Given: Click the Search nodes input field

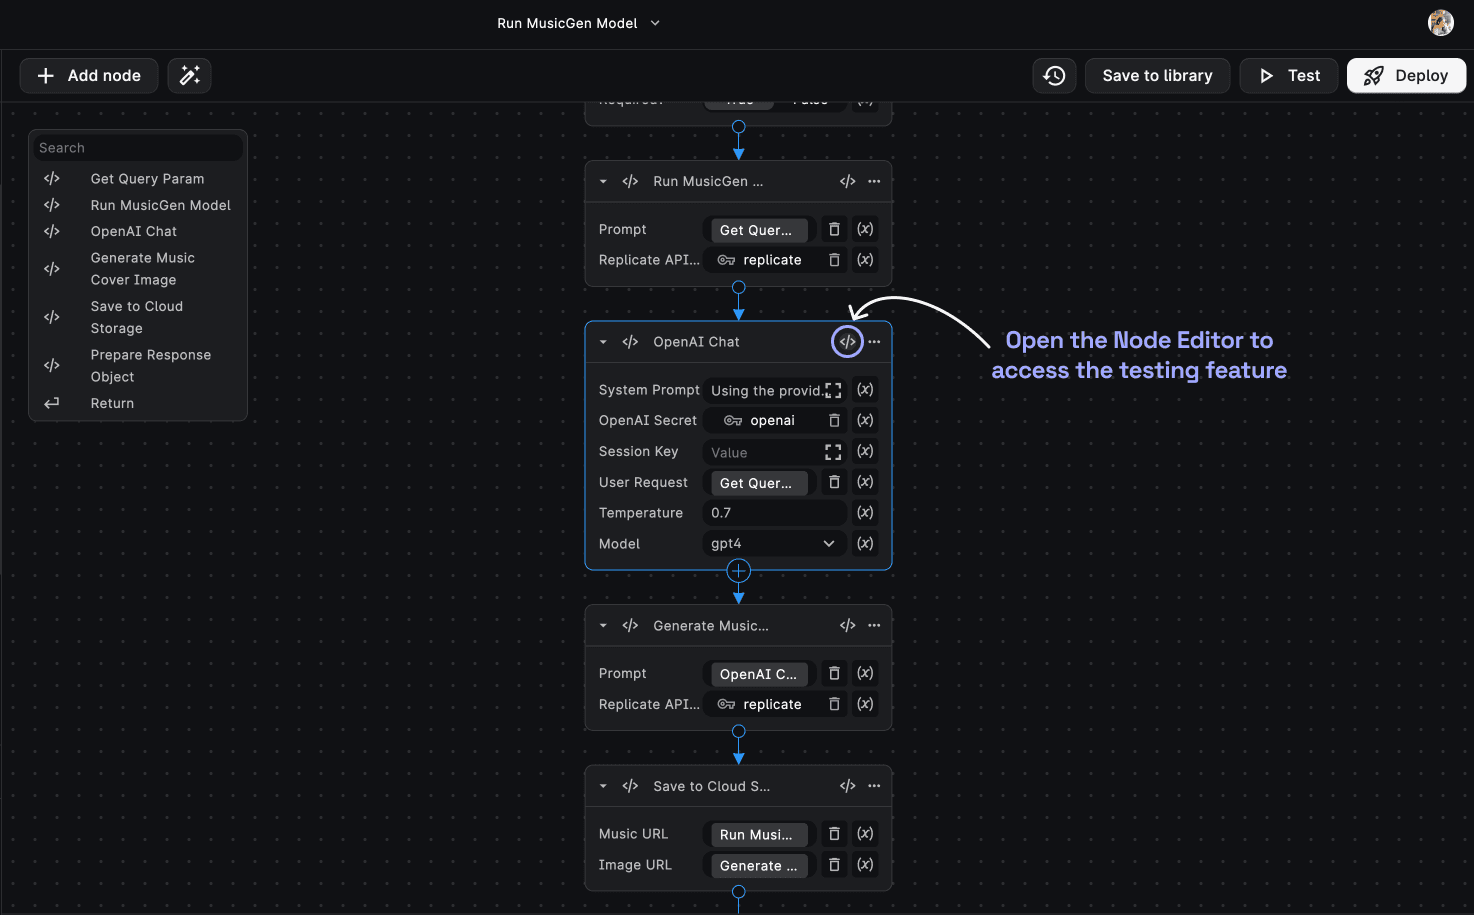Looking at the screenshot, I should click(x=138, y=148).
